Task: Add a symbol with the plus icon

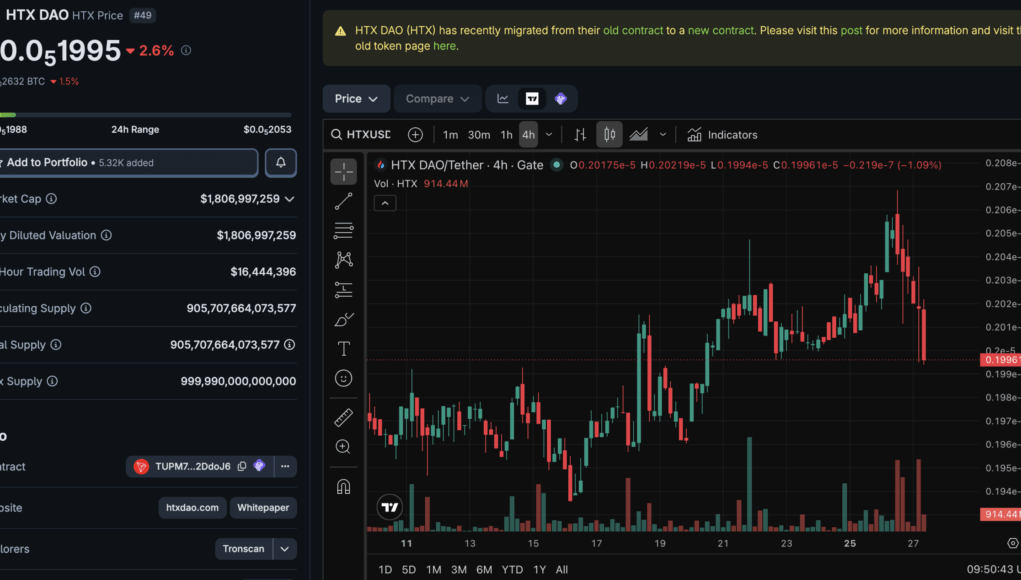Action: coord(415,135)
